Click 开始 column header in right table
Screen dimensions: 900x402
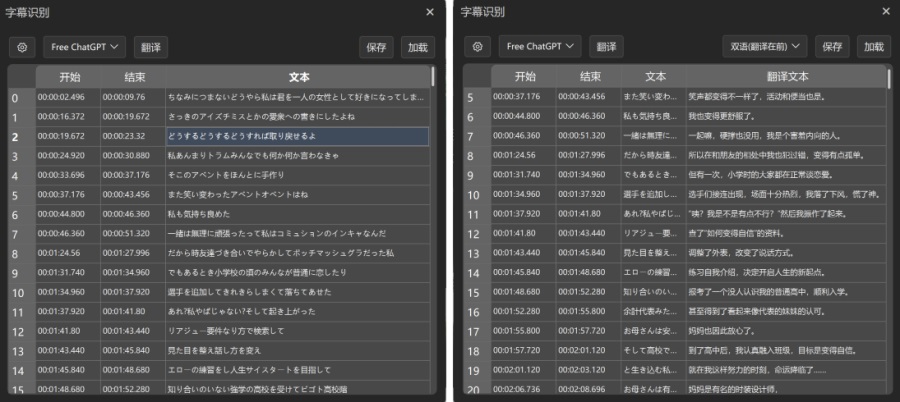coord(524,76)
